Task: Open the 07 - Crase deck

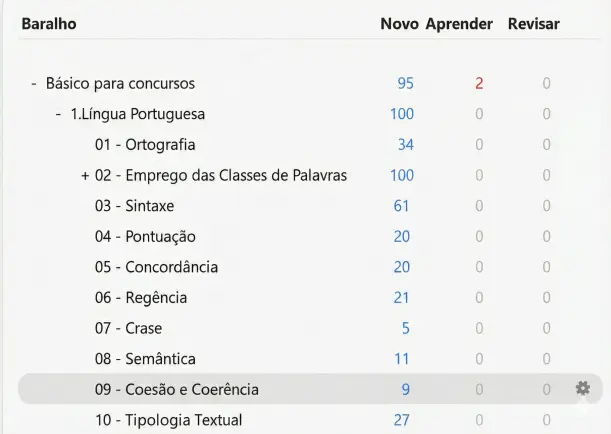Action: coord(128,328)
